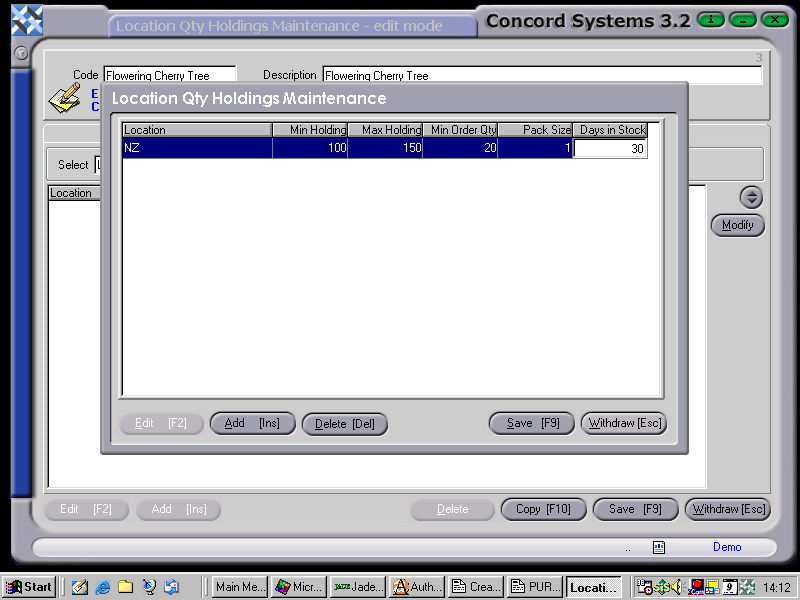This screenshot has height=600, width=800.
Task: Switch to the Jade taskbar window
Action: 357,587
